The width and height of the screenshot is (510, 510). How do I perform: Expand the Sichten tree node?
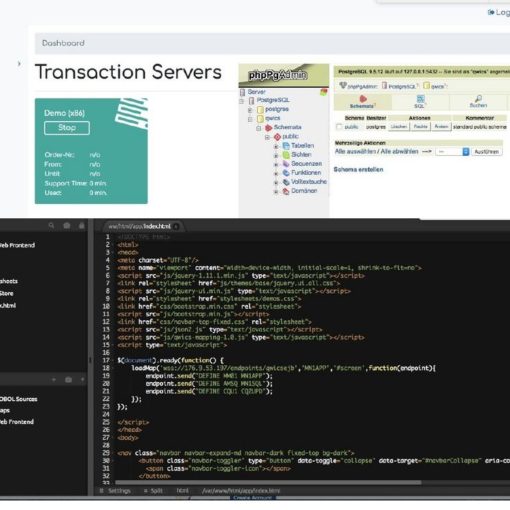click(276, 155)
